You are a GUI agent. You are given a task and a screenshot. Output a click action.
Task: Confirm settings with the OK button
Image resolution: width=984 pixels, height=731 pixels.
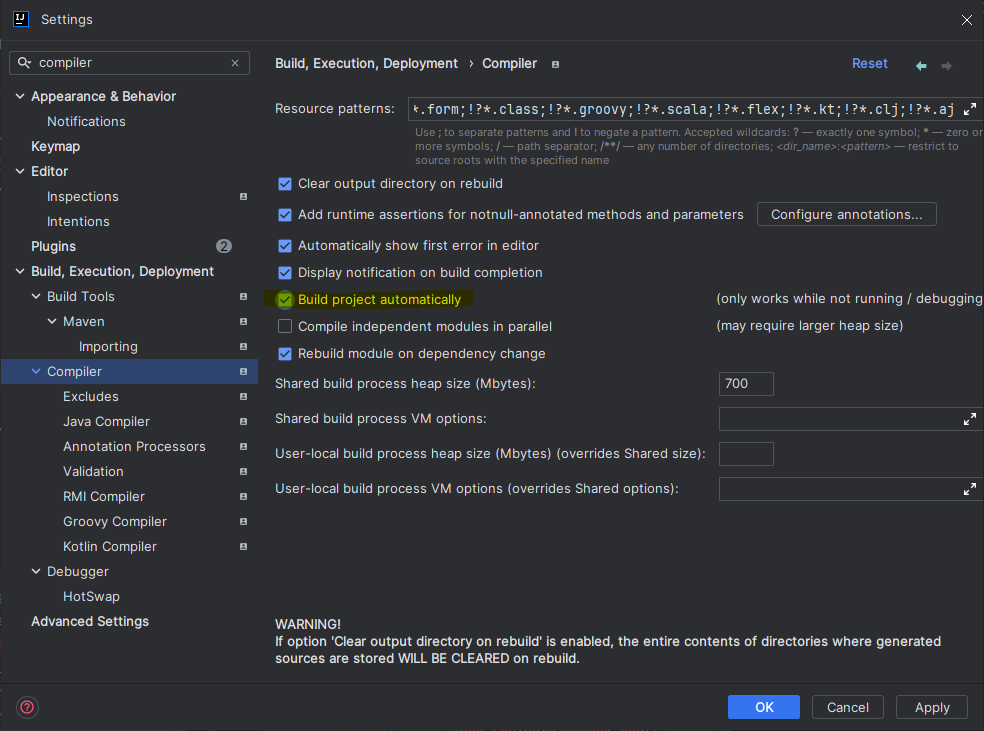point(764,707)
